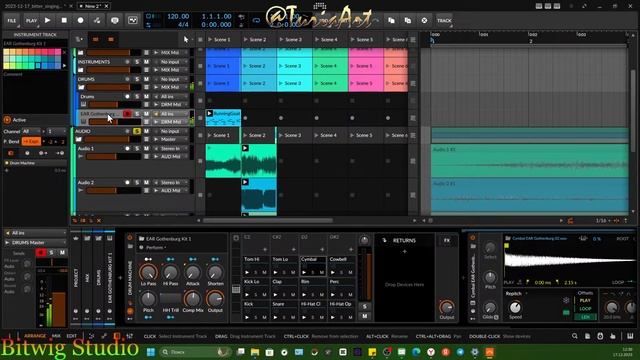Open the 'AUD Mst' output dropdown on Audio 2

[x=171, y=191]
